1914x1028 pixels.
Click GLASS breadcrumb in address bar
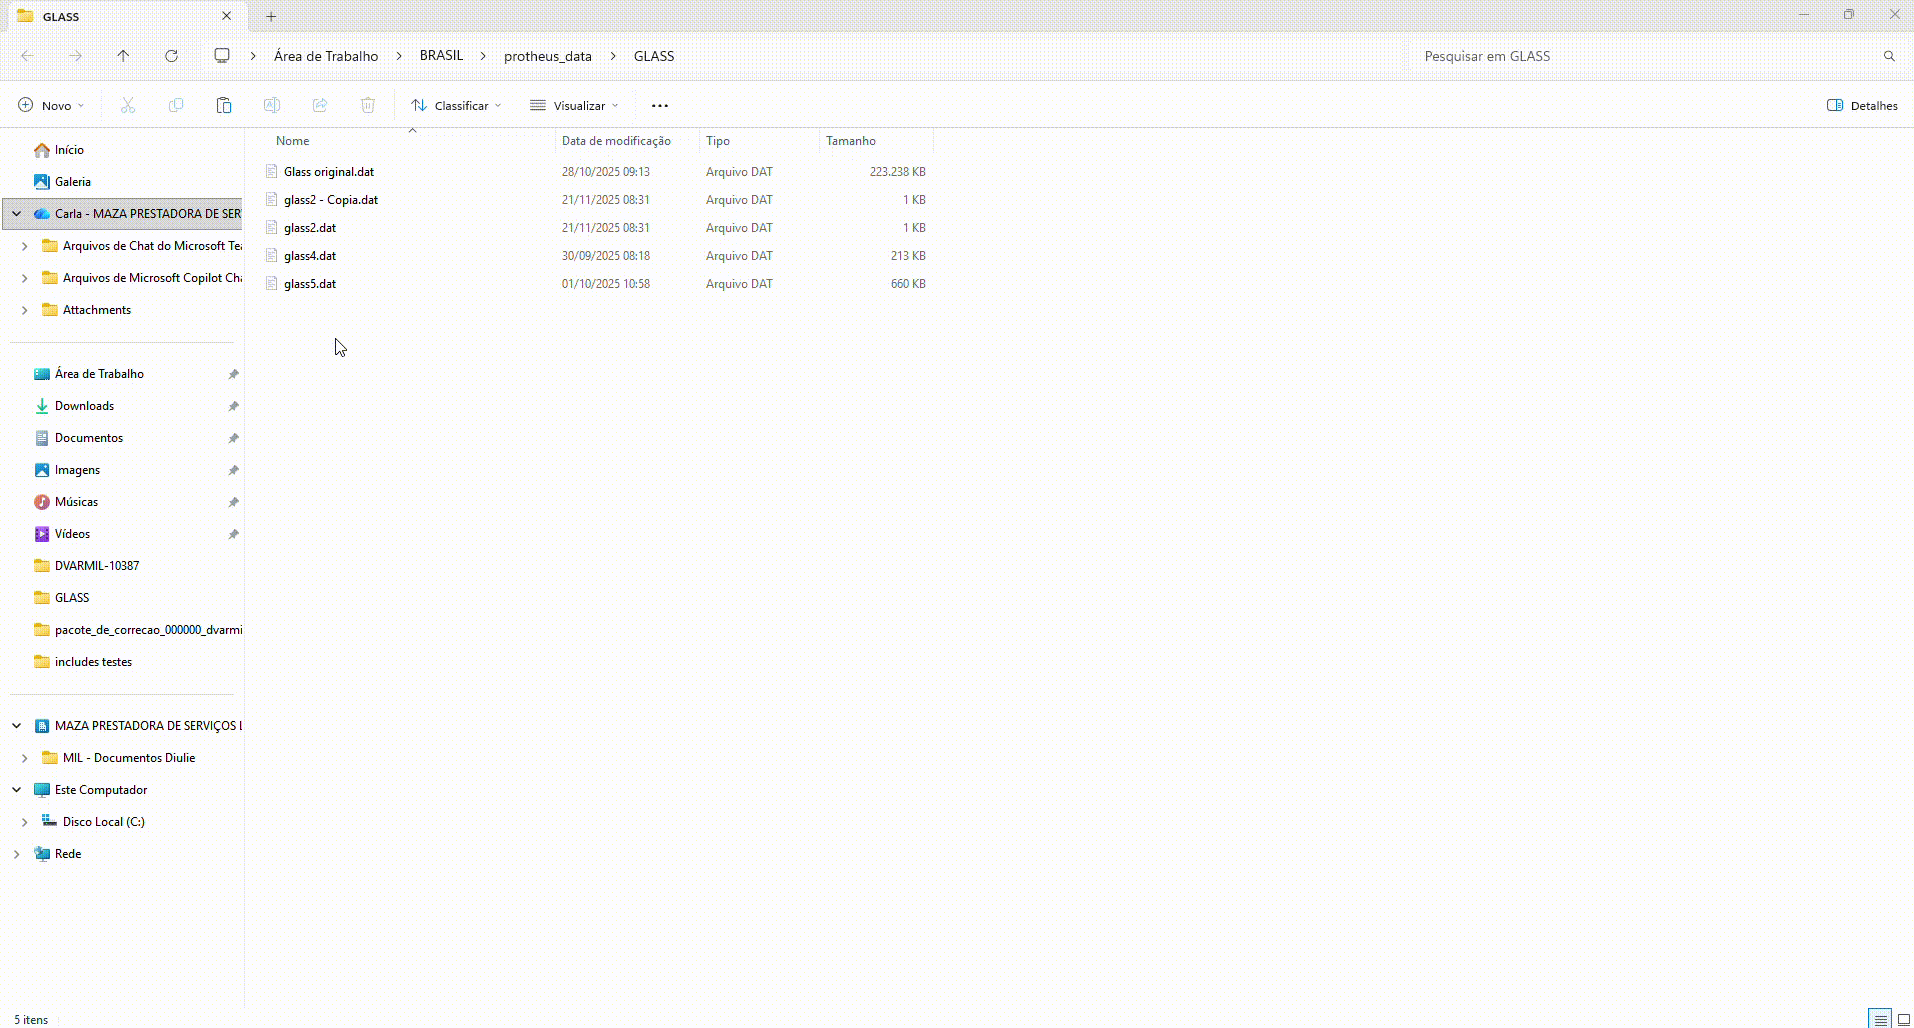pos(654,56)
